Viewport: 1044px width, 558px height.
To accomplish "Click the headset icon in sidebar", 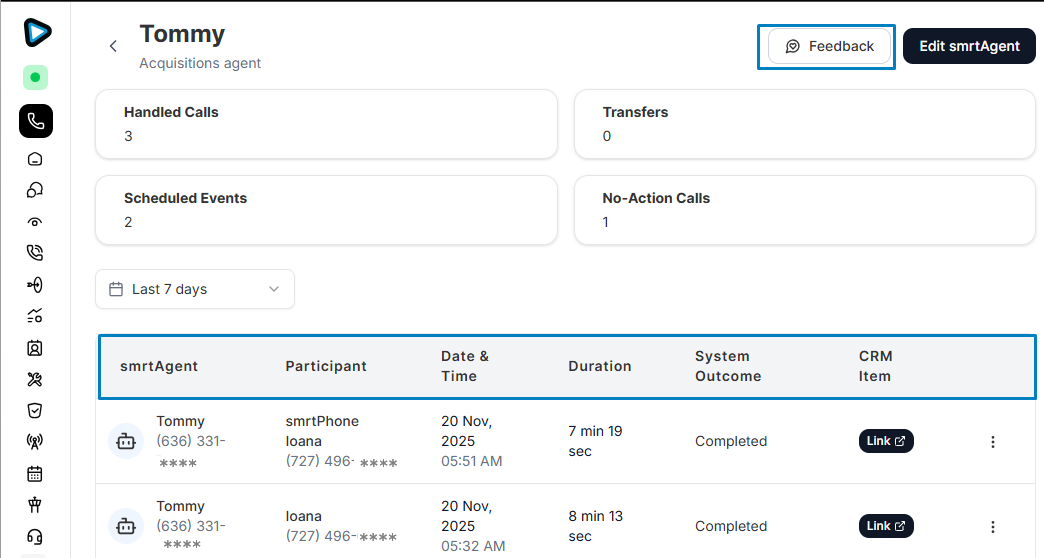I will [x=36, y=537].
